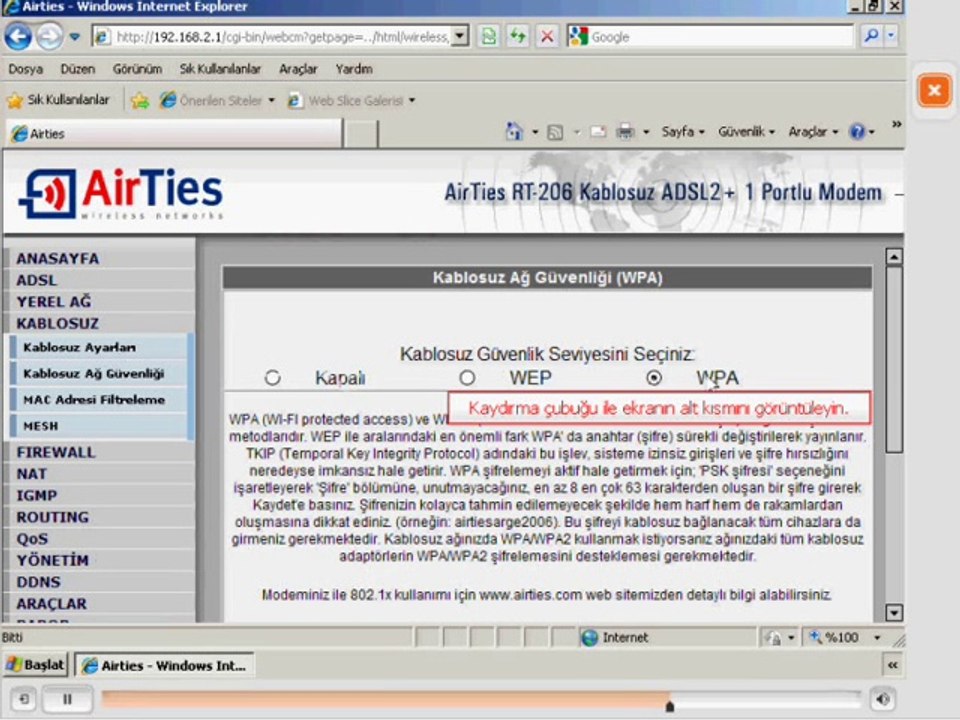This screenshot has width=960, height=720.
Task: Click the AirTies logo
Action: (121, 193)
